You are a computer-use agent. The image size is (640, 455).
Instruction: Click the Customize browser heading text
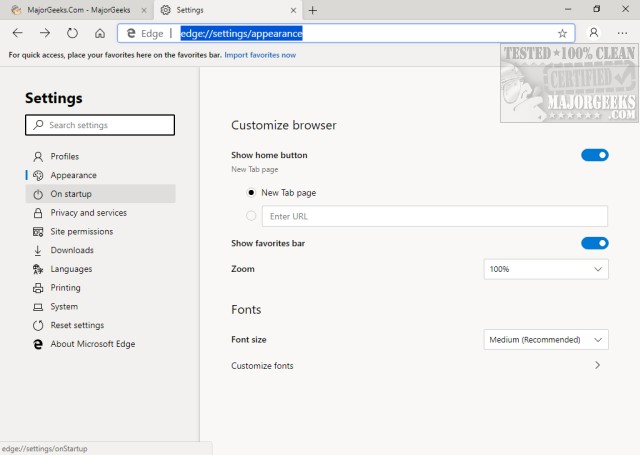pos(284,125)
